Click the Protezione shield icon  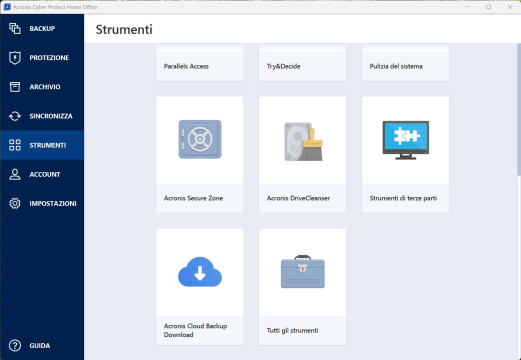point(15,57)
